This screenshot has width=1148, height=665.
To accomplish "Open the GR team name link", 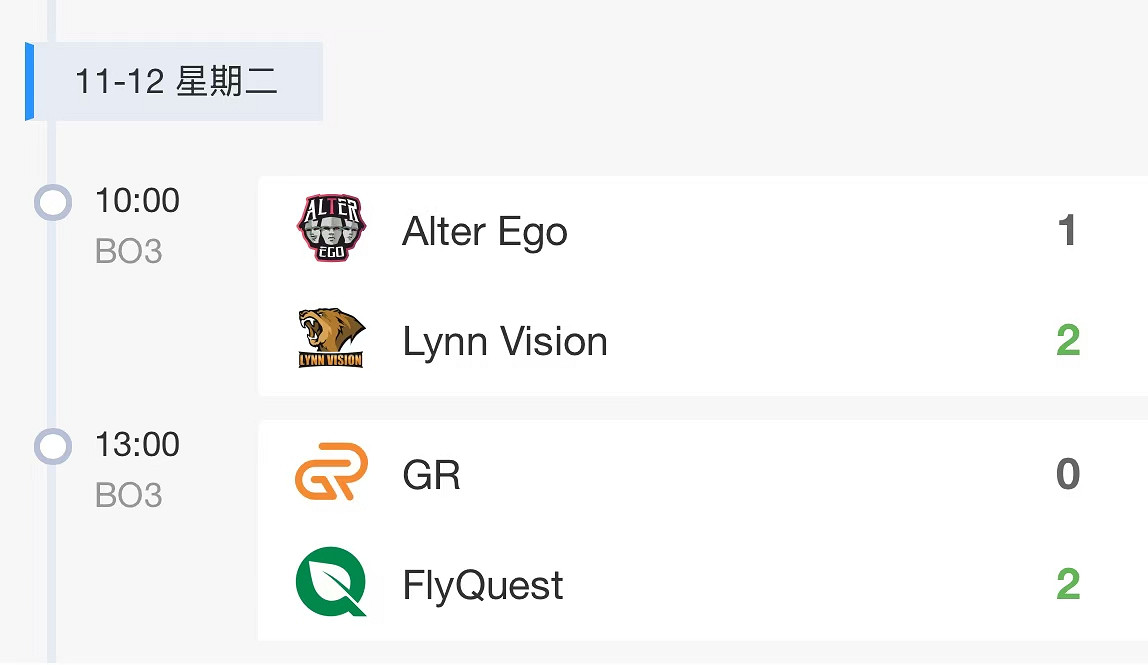I will pyautogui.click(x=431, y=475).
